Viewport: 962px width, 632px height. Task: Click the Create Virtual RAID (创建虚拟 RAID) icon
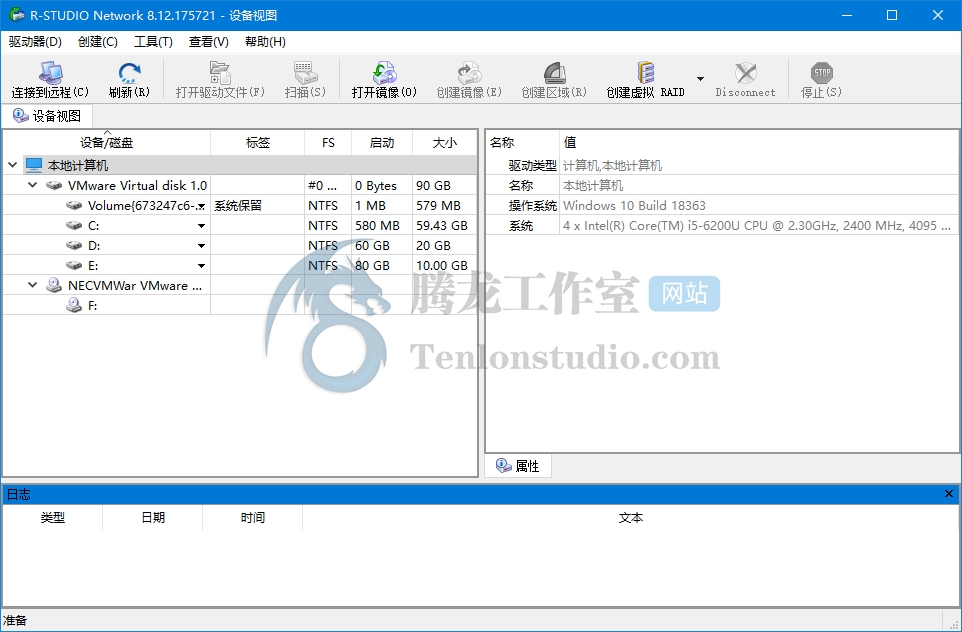645,73
